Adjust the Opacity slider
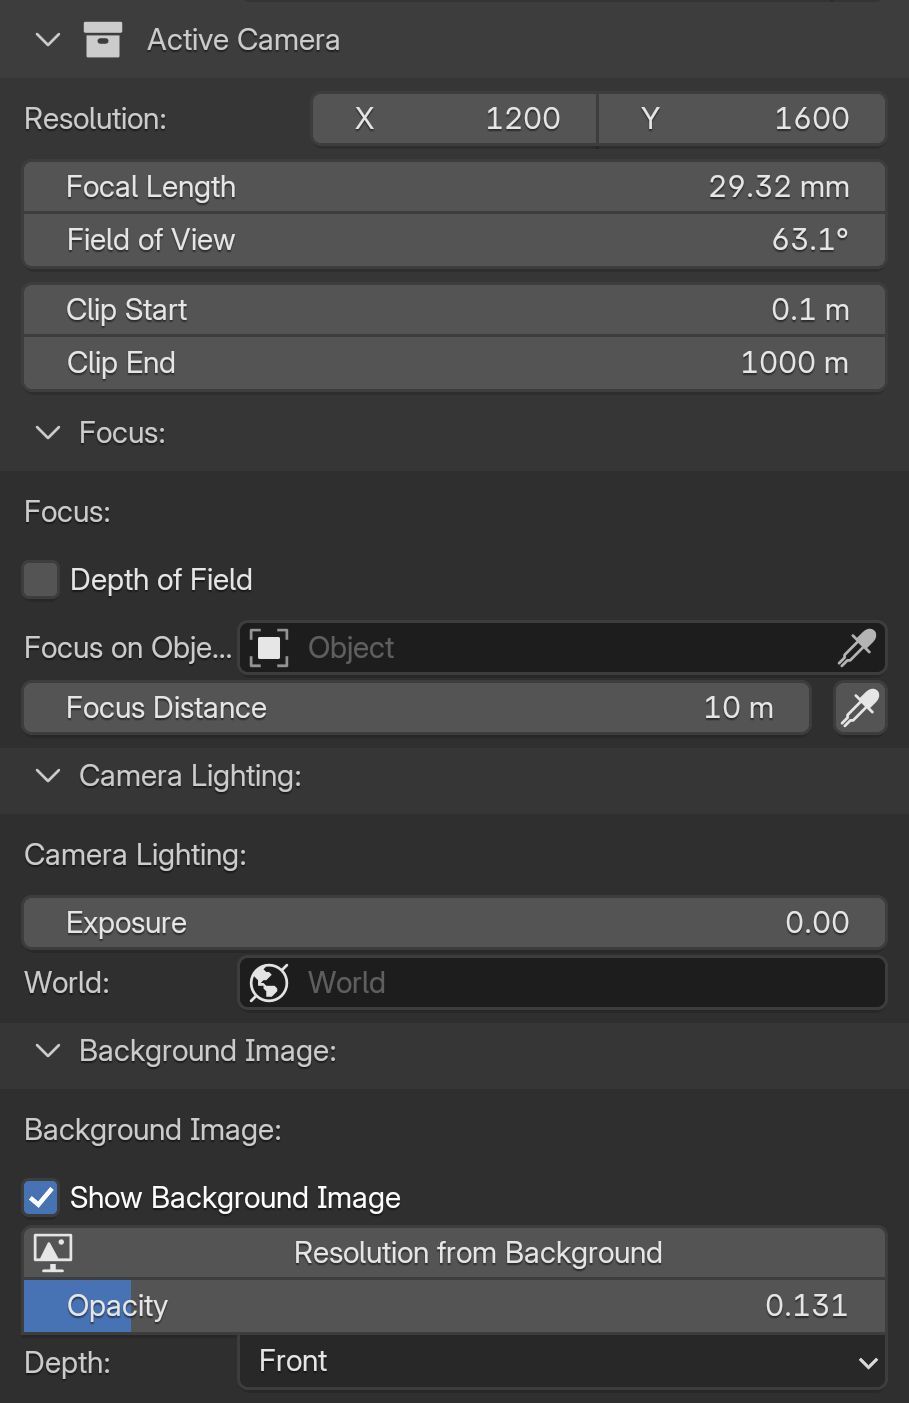Screen dimensions: 909x1403 coord(455,1306)
